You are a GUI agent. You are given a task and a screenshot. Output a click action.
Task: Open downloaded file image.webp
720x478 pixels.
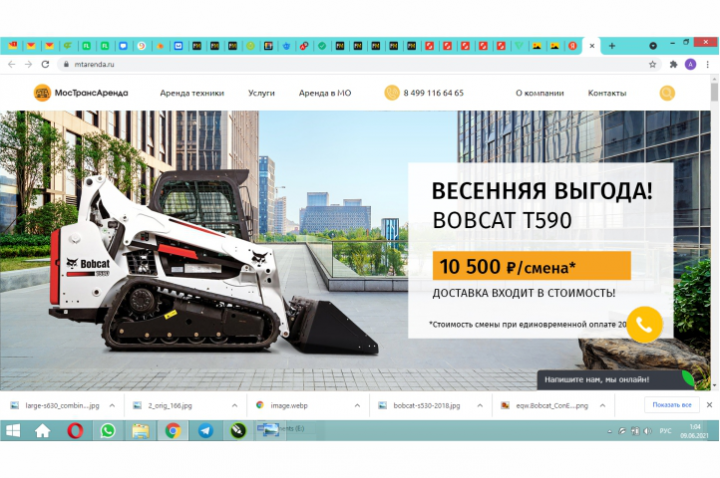[282, 405]
